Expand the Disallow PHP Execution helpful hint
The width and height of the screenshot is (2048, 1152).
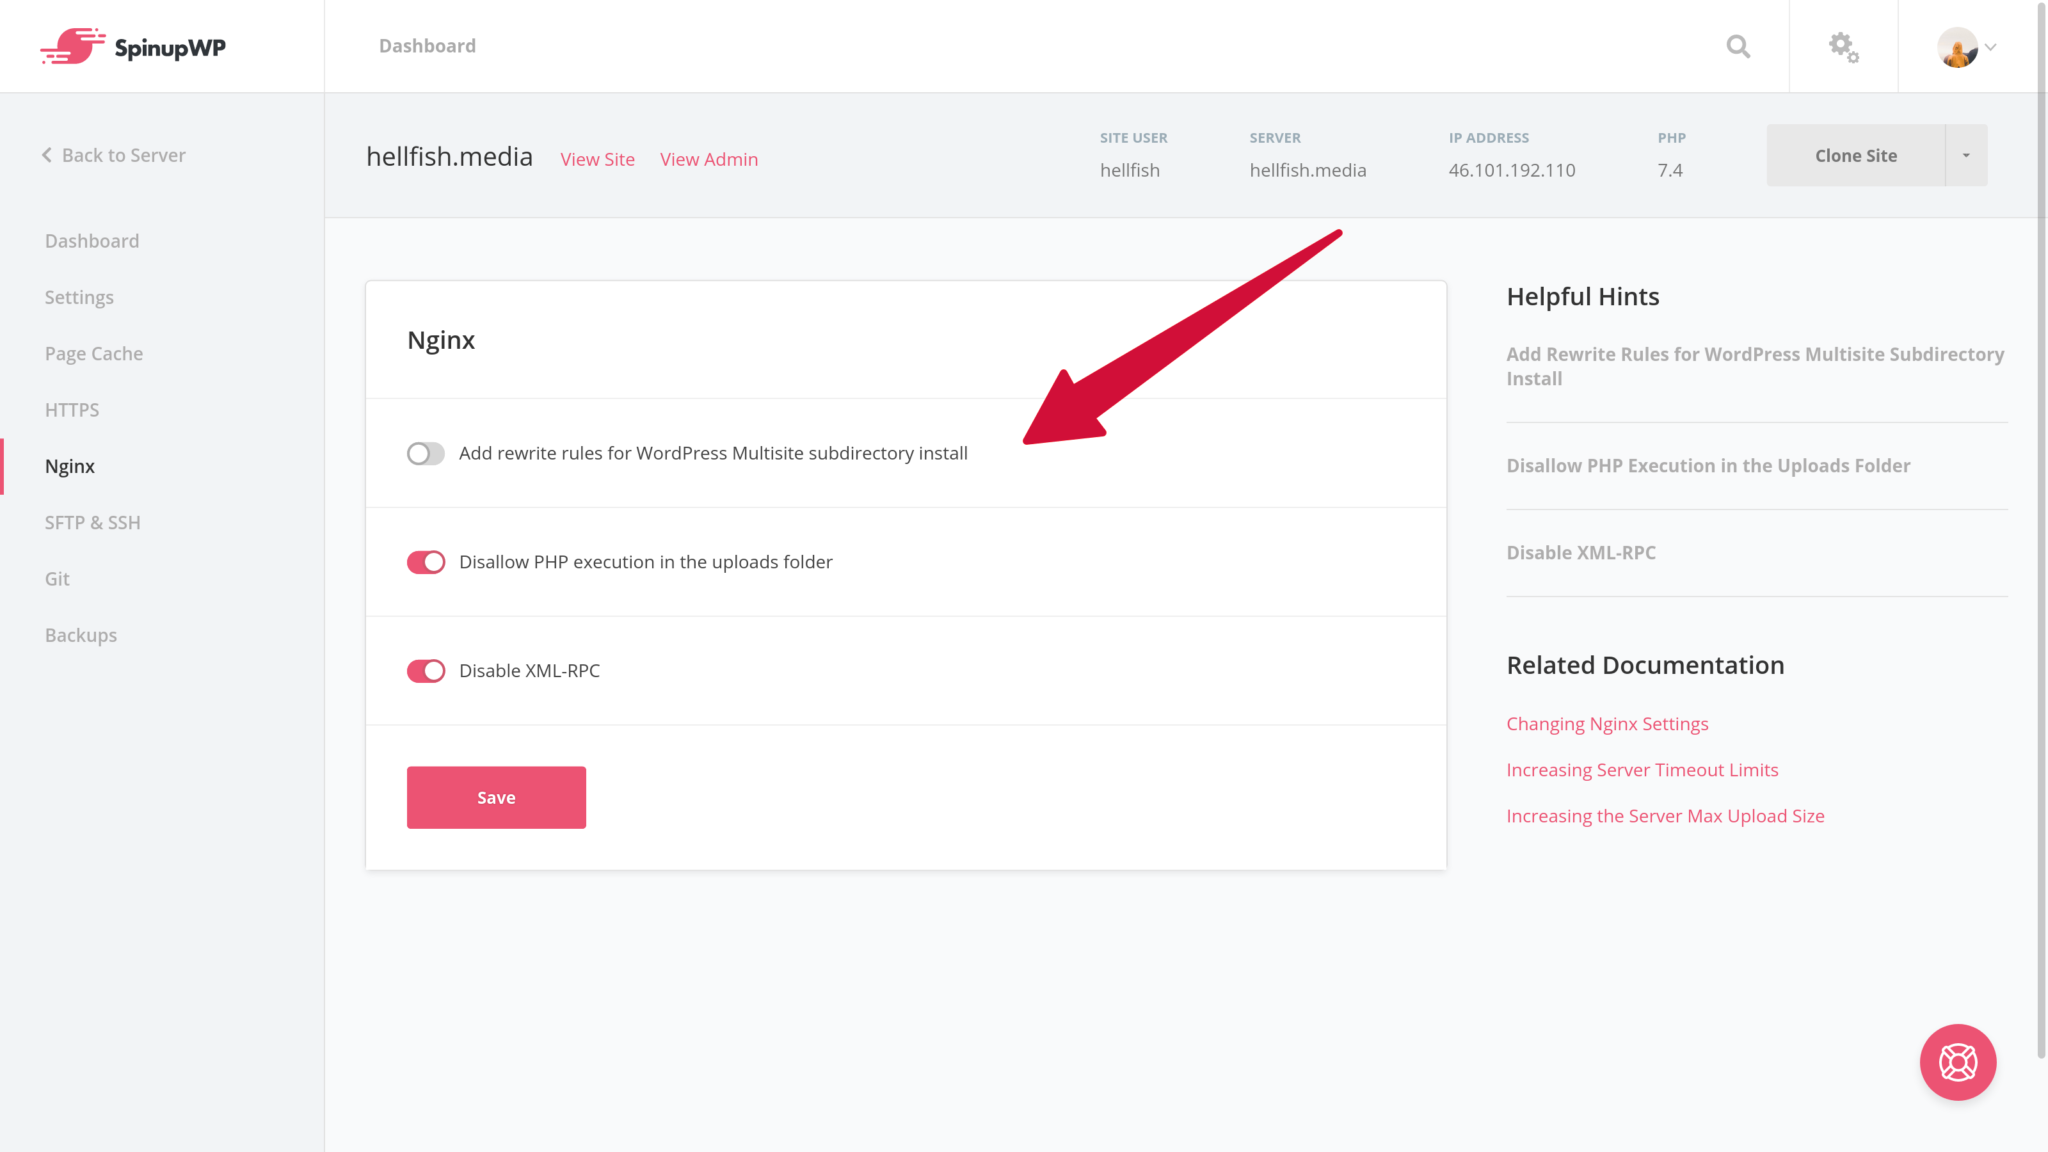(1707, 465)
